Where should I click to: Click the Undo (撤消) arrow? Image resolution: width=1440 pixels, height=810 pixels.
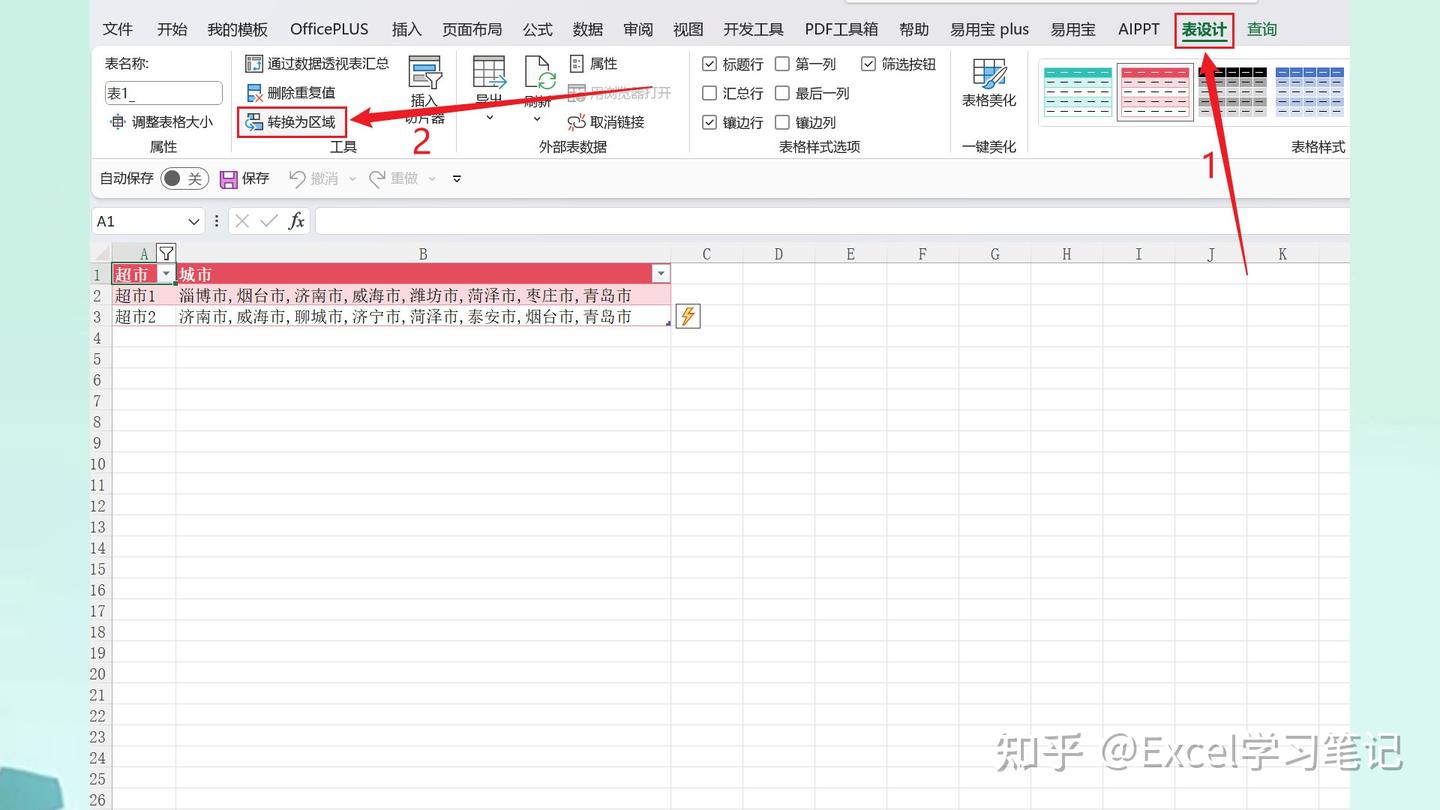[x=297, y=179]
